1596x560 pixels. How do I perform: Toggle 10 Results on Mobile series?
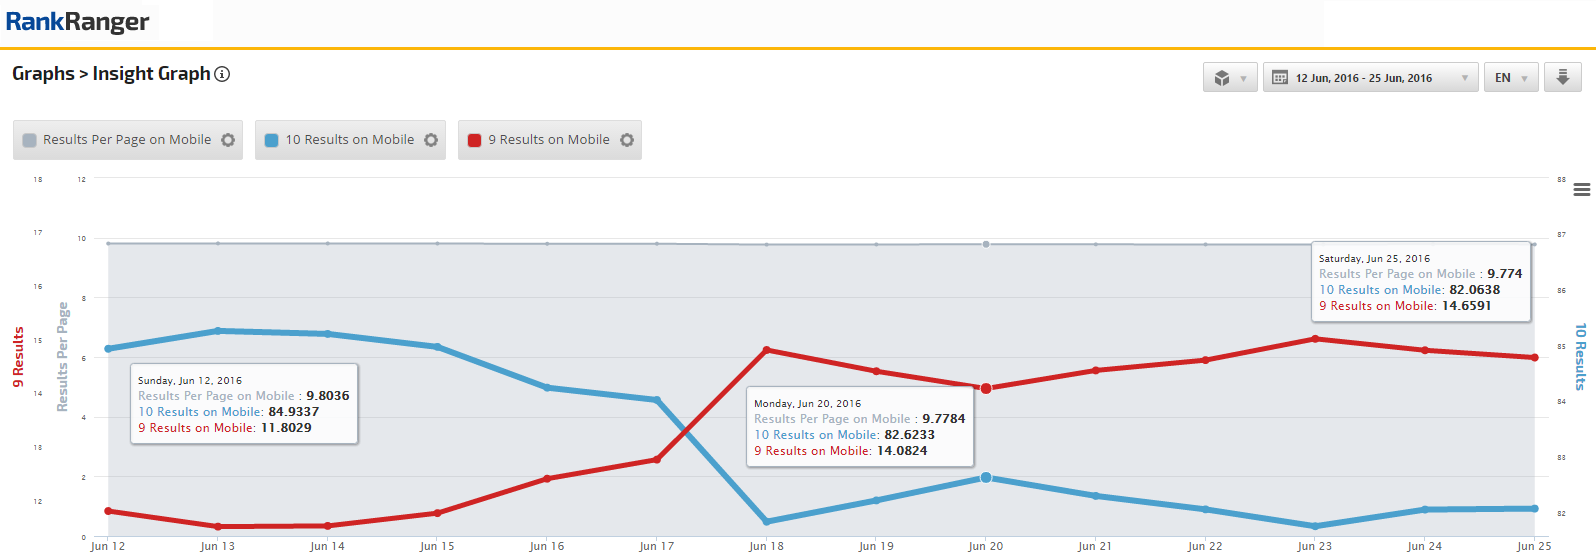pos(349,140)
